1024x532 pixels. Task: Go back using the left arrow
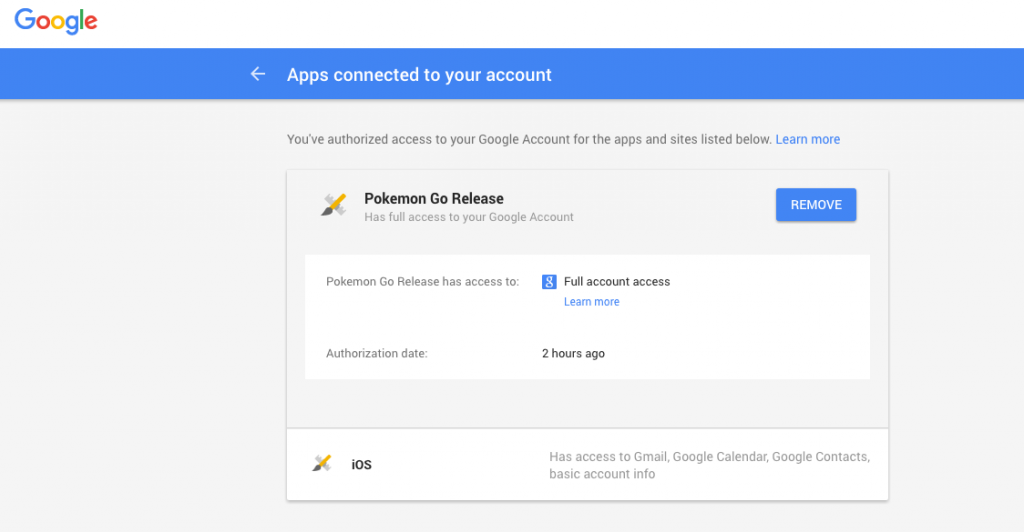pyautogui.click(x=258, y=74)
